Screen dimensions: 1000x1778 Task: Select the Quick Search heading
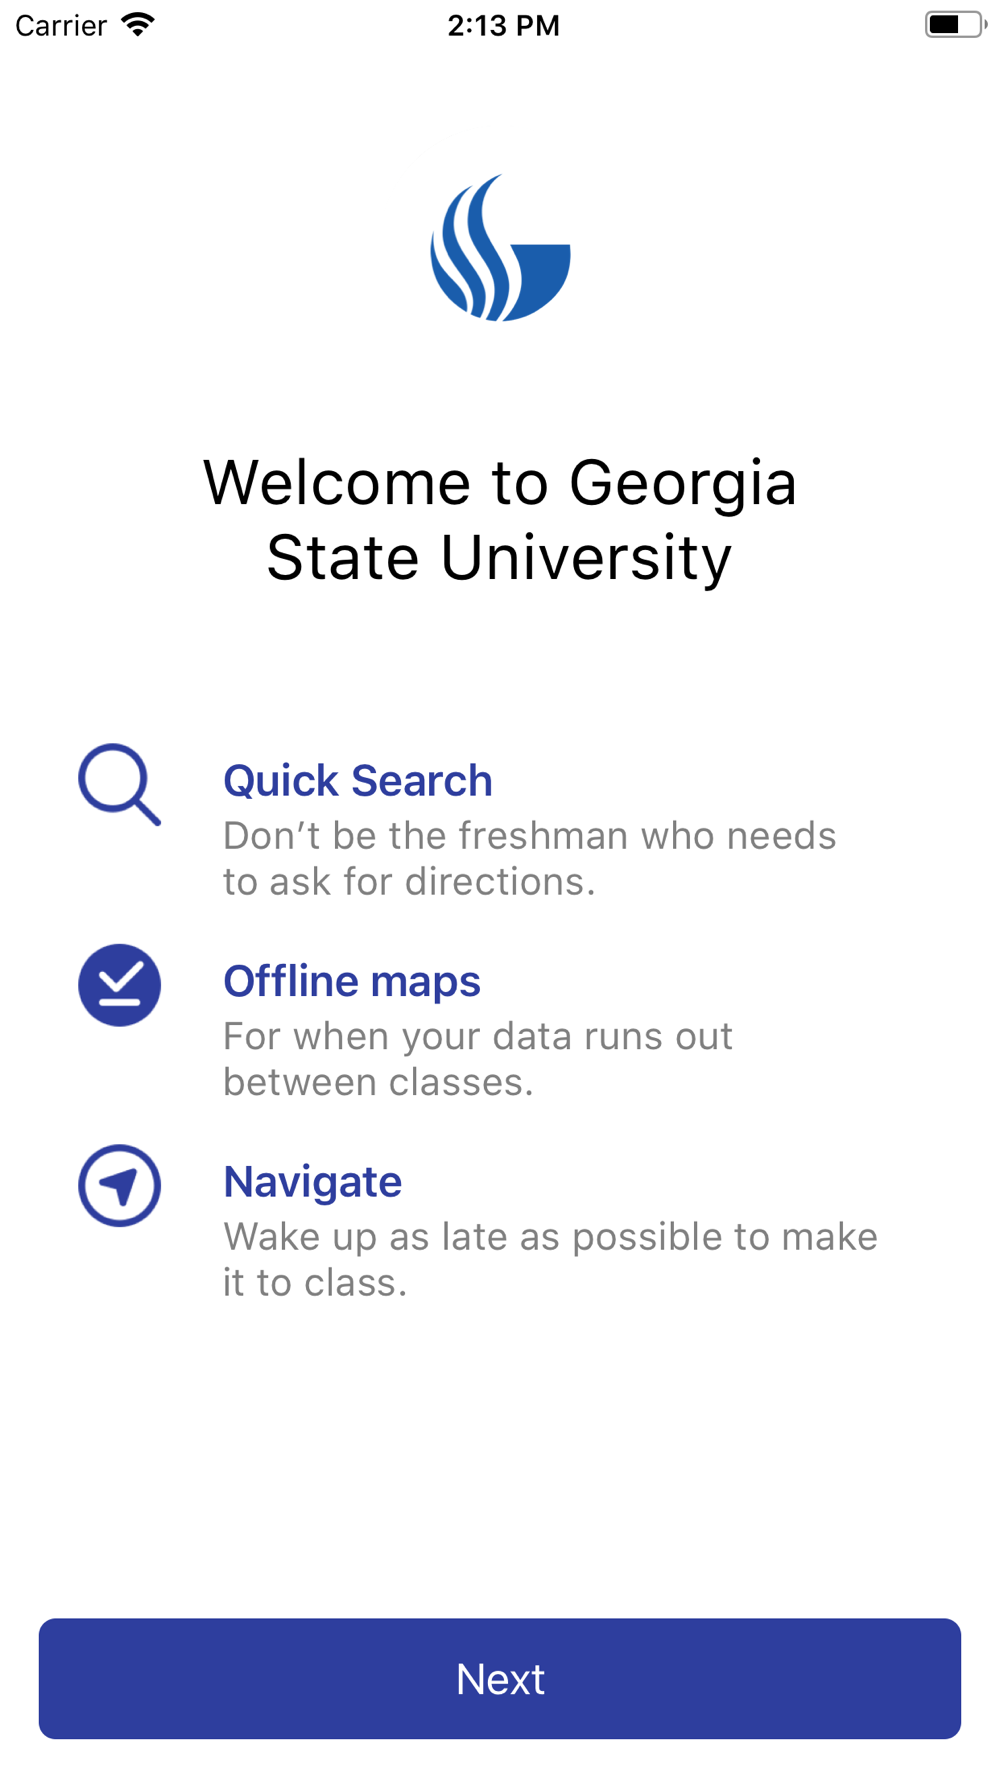357,780
